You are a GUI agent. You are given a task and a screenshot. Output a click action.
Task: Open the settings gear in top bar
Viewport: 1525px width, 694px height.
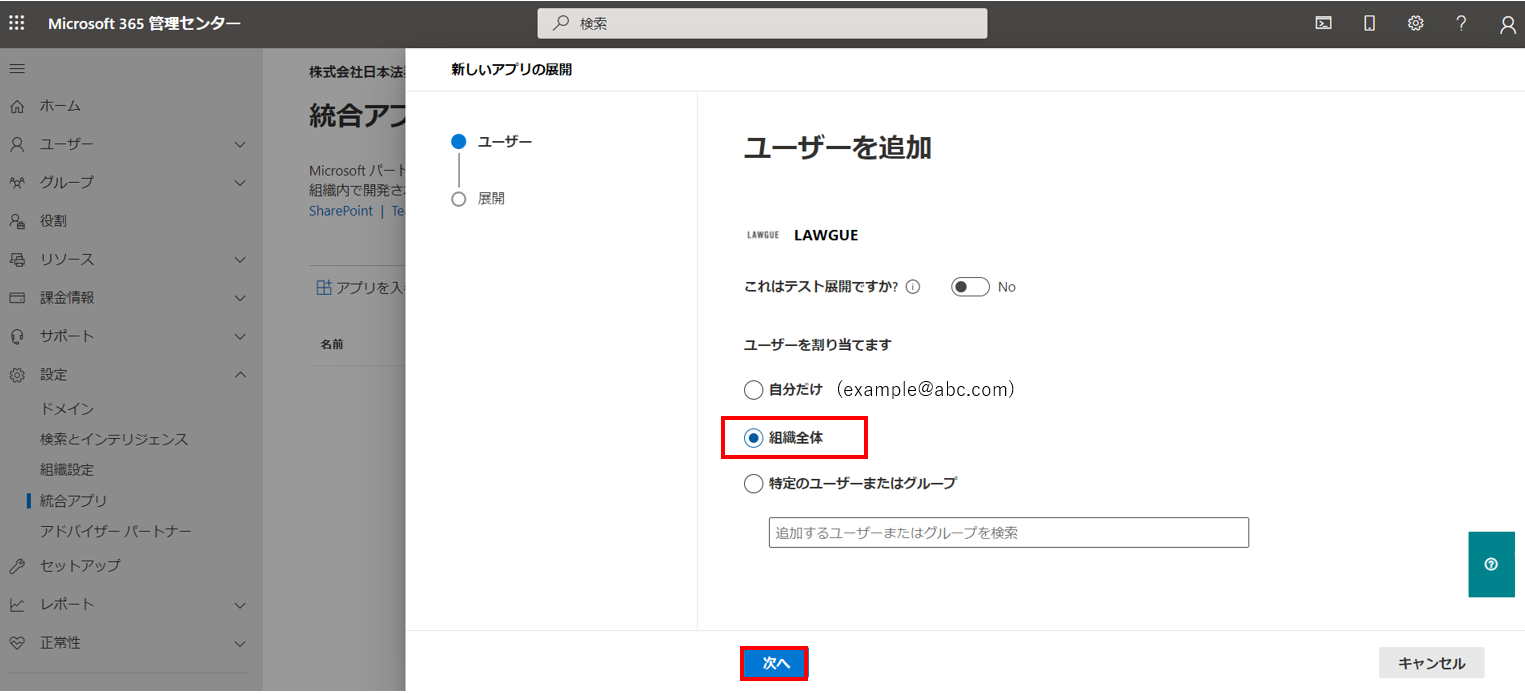1415,23
